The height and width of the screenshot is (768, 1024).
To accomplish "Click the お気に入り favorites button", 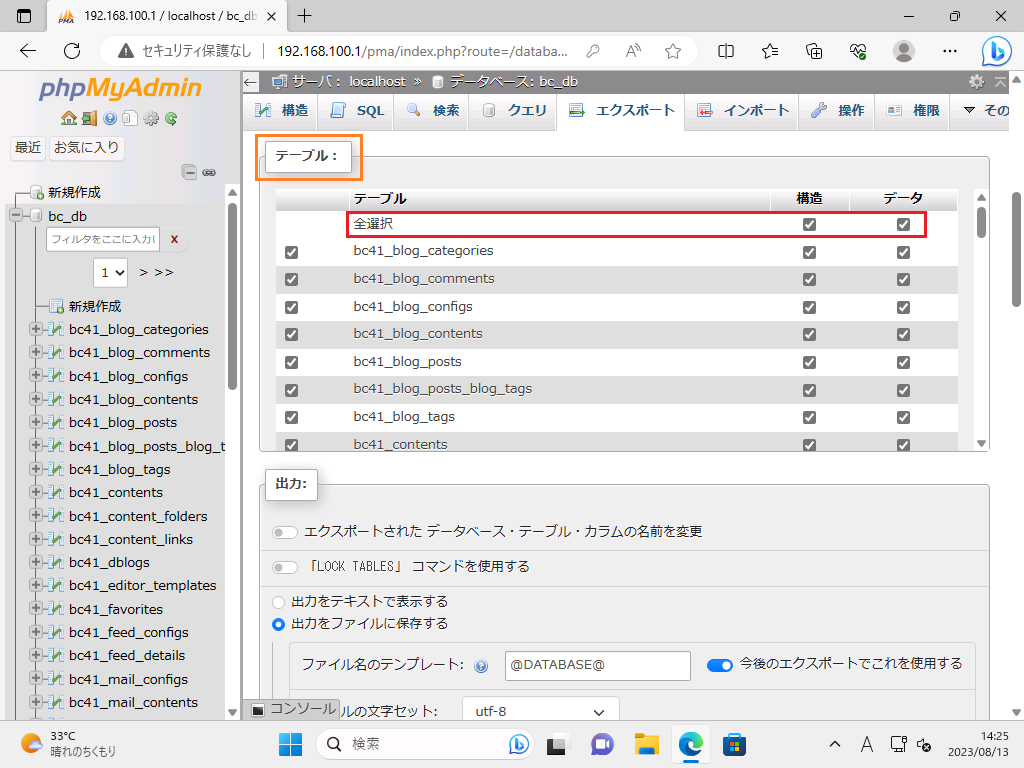I will pos(86,148).
